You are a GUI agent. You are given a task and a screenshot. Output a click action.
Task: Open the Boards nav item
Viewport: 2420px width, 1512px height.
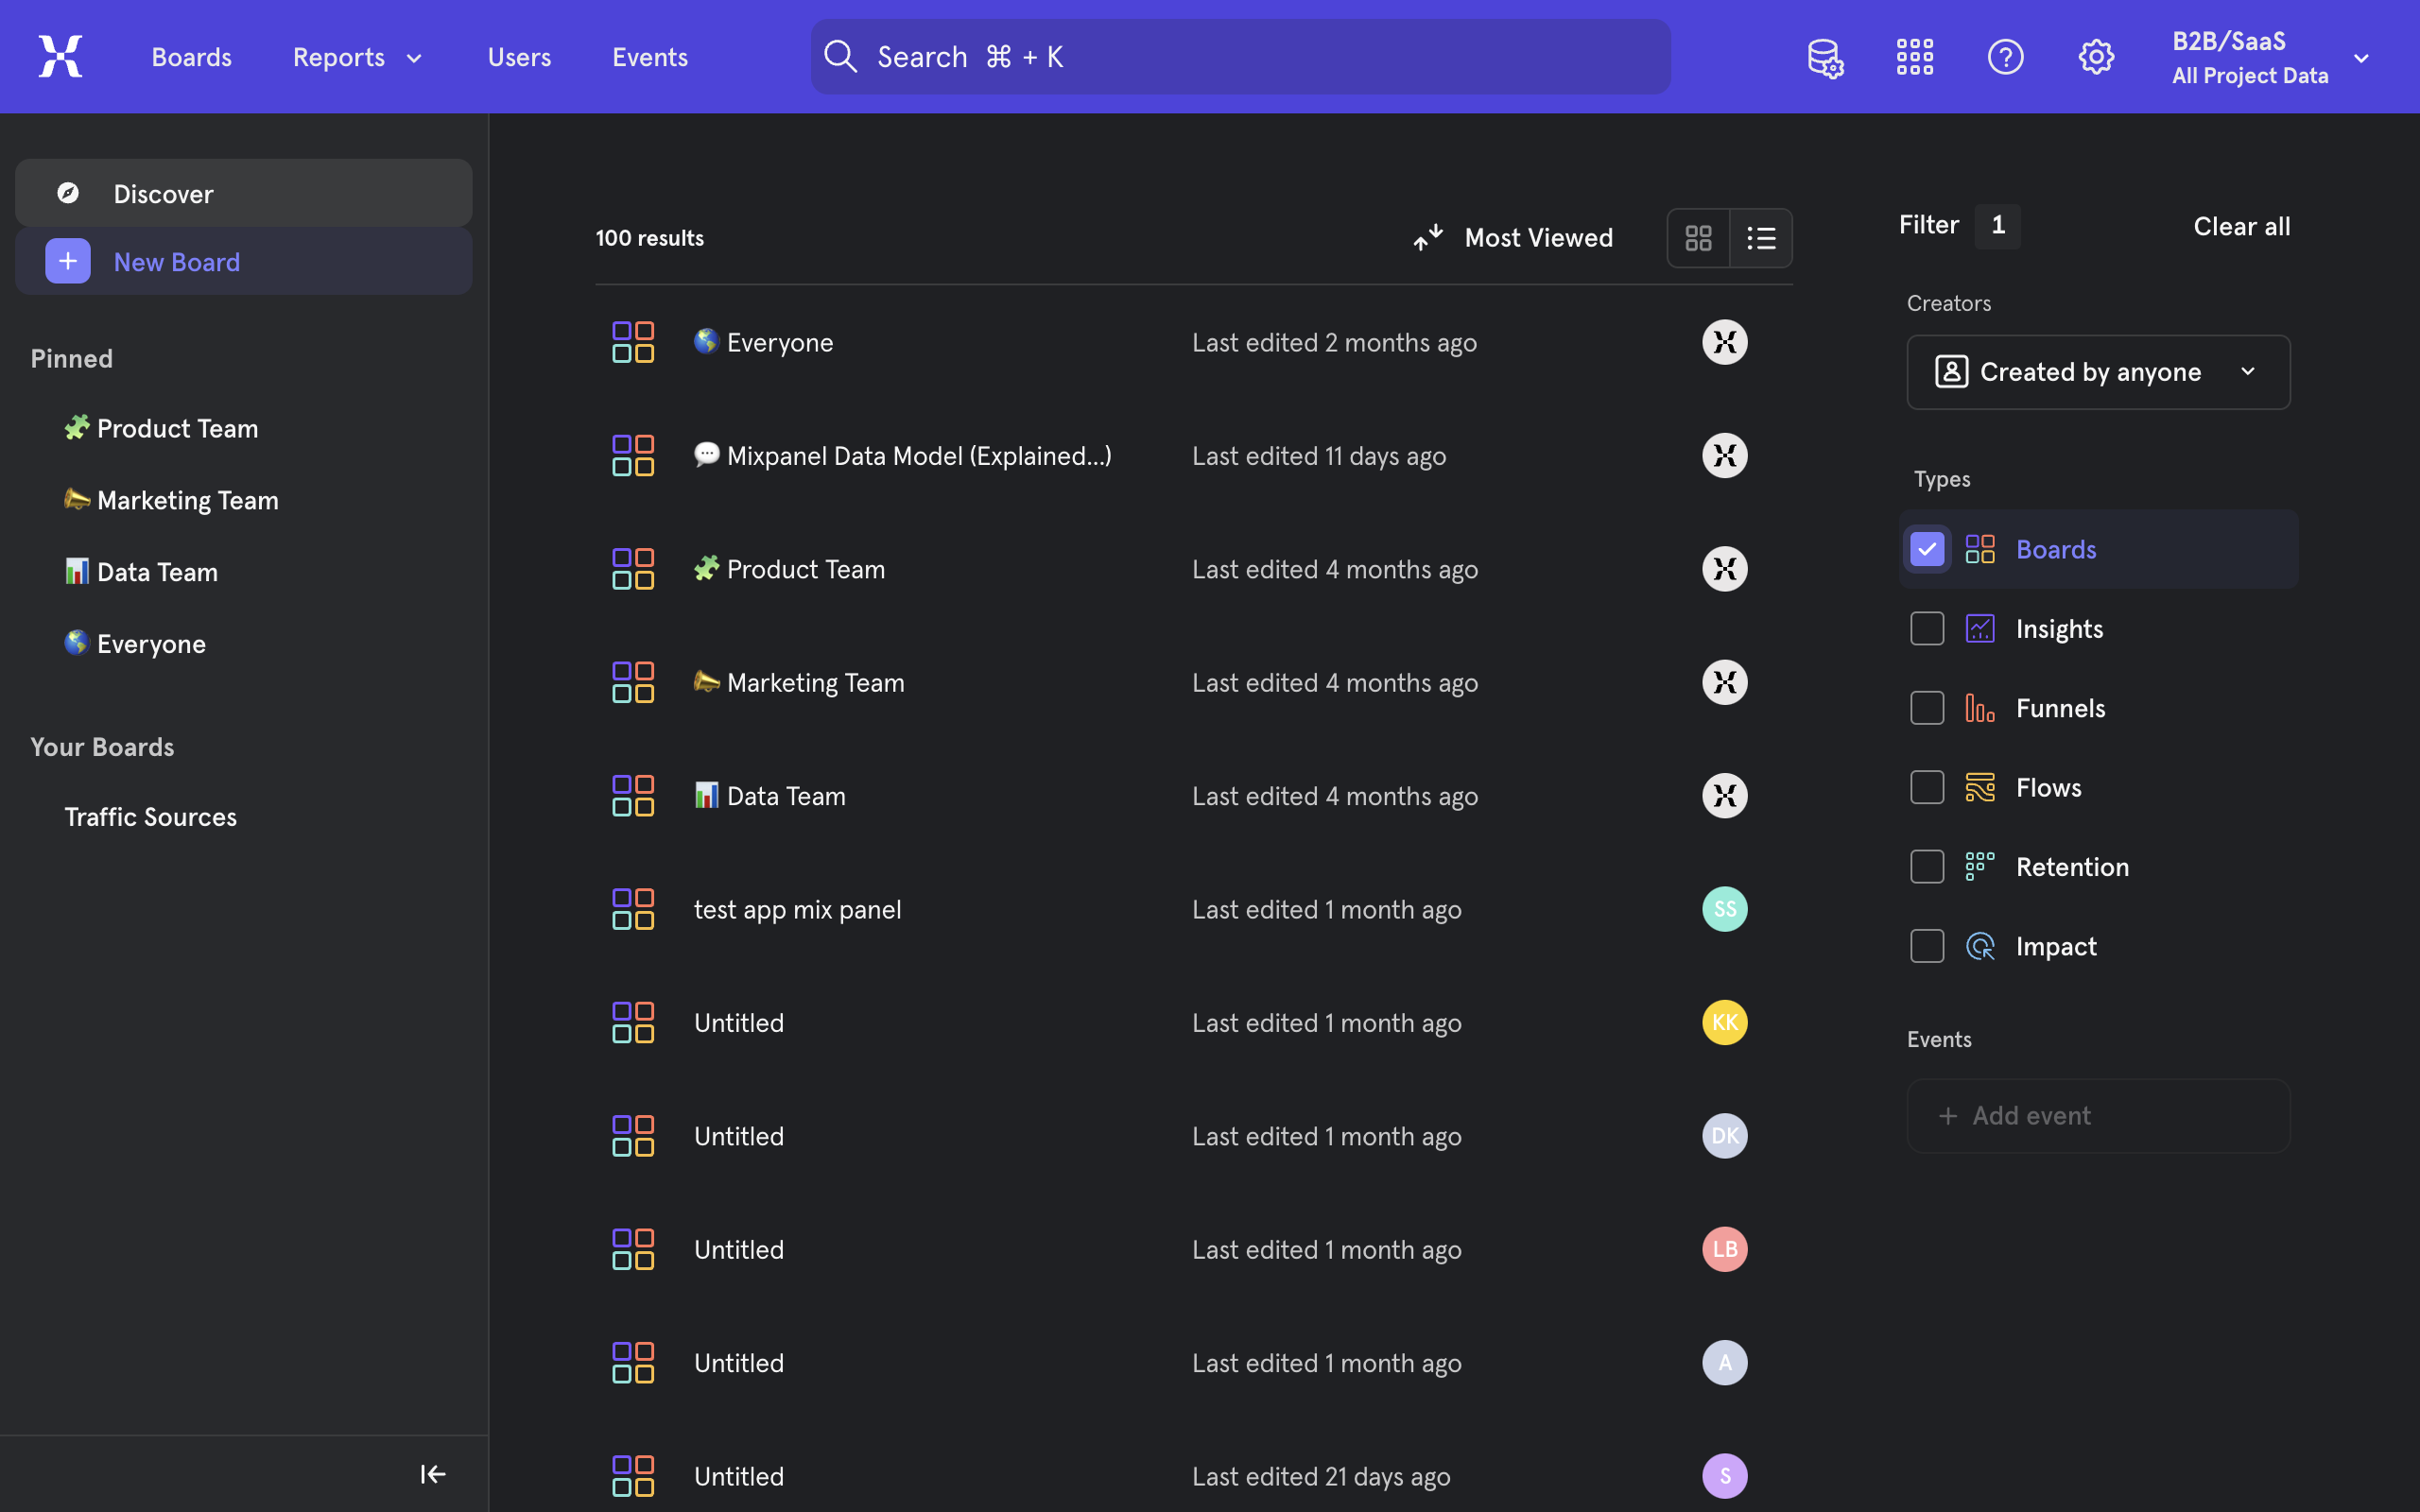coord(191,57)
